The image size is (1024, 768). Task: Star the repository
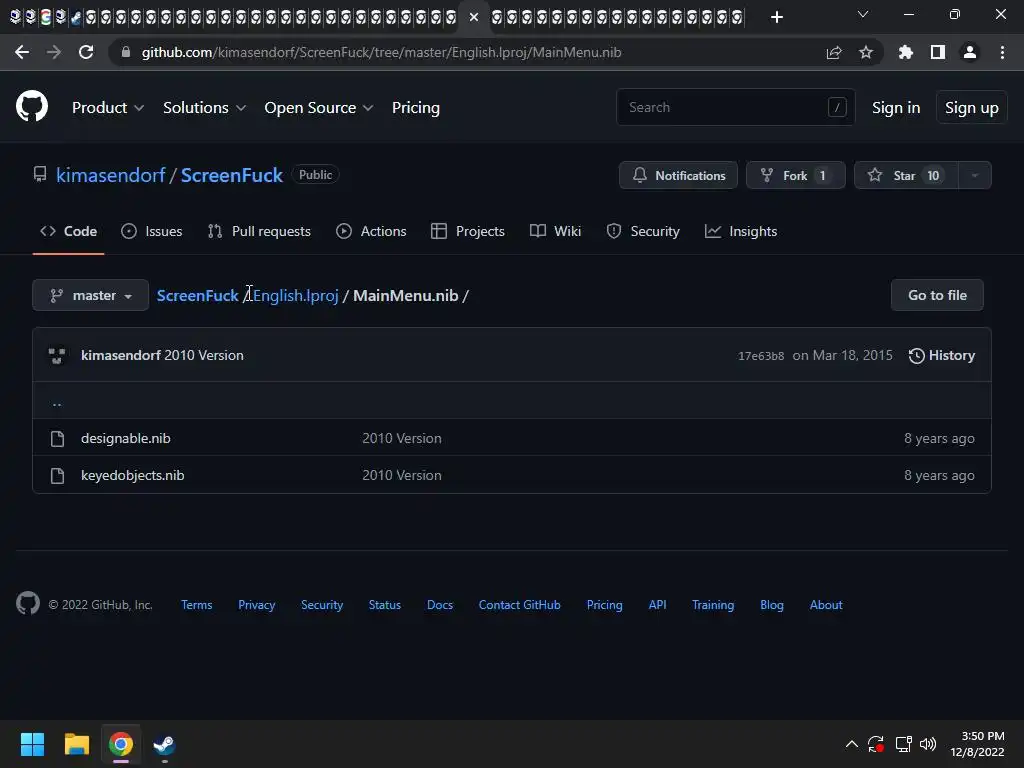click(x=906, y=175)
